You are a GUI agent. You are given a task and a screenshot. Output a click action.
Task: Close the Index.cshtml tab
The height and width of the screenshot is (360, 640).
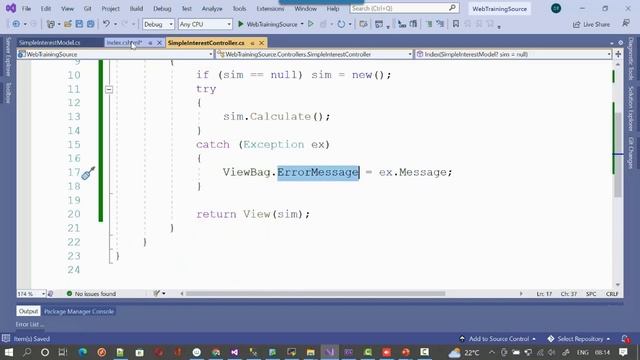(159, 43)
